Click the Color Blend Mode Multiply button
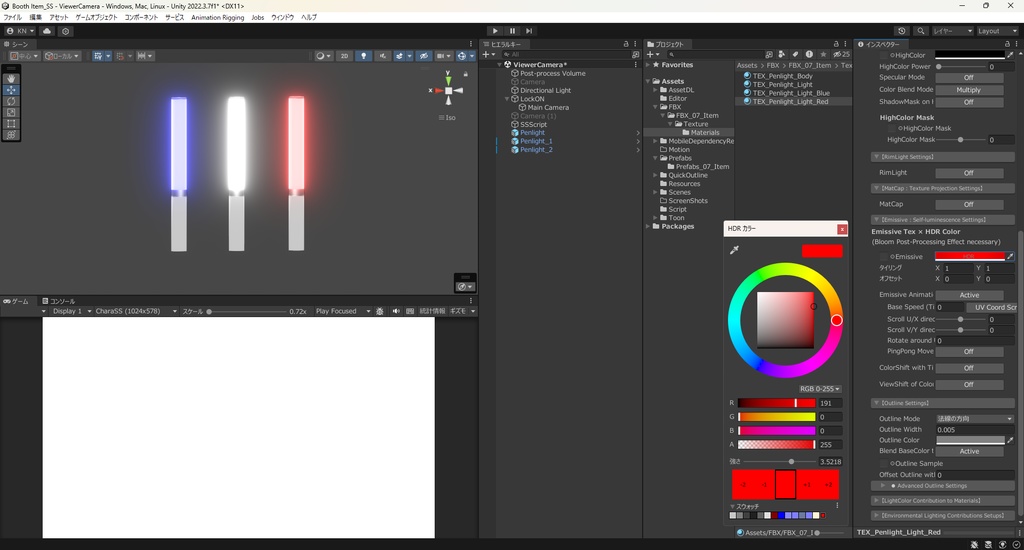This screenshot has height=550, width=1024. 969,89
